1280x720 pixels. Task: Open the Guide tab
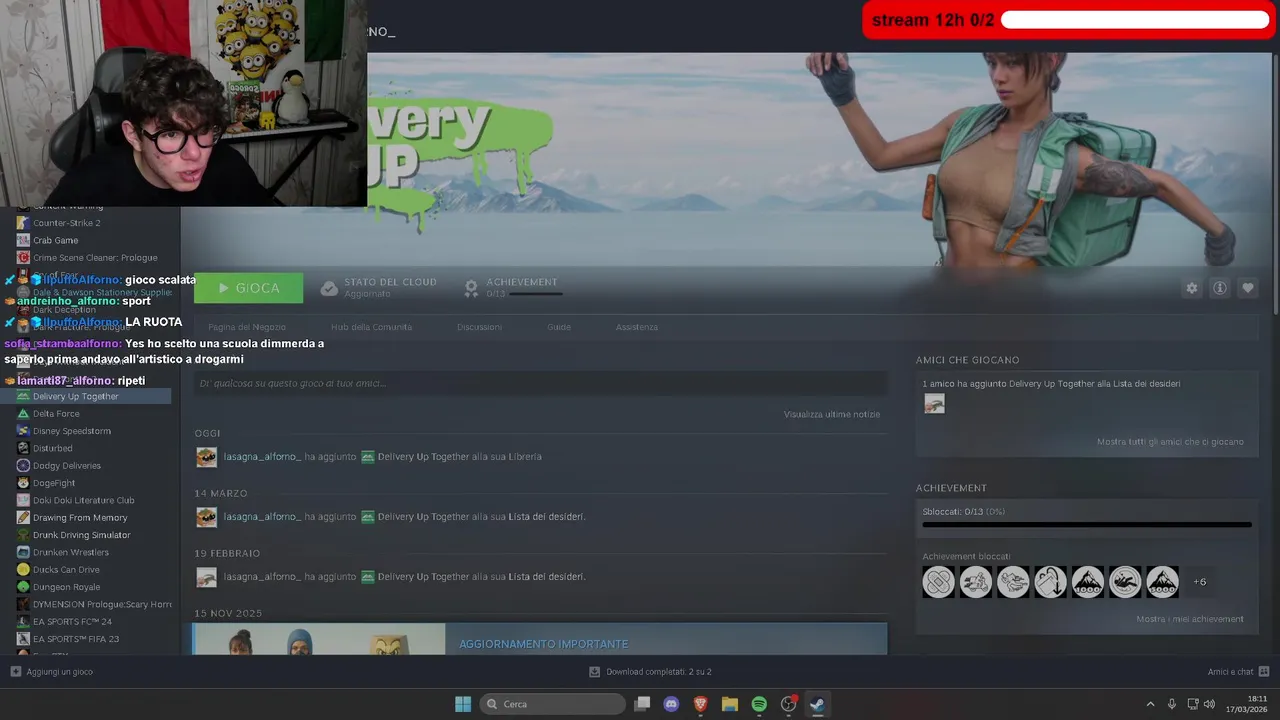click(x=559, y=327)
